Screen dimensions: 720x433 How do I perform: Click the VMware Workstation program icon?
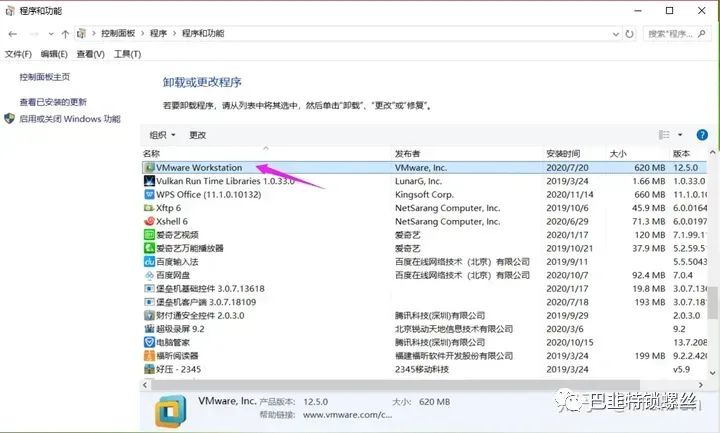tap(149, 168)
